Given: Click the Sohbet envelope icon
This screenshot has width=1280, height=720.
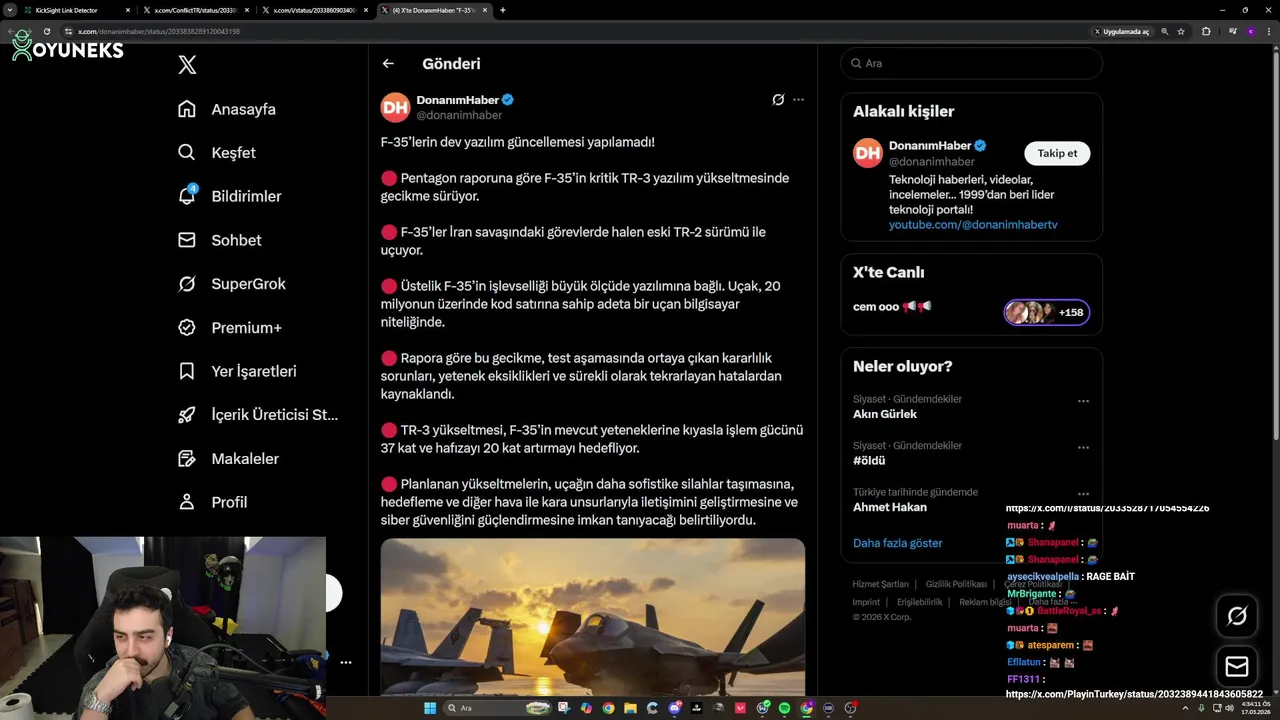Looking at the screenshot, I should [x=187, y=240].
